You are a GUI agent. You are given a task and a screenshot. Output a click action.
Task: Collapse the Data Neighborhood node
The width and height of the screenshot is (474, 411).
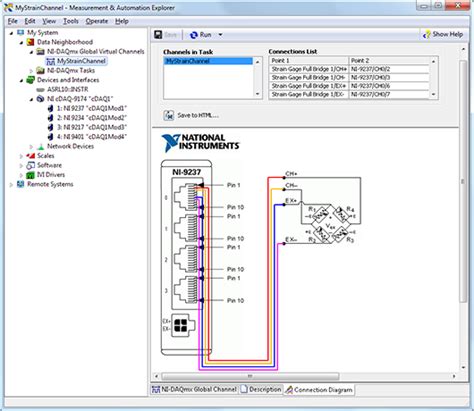(22, 42)
